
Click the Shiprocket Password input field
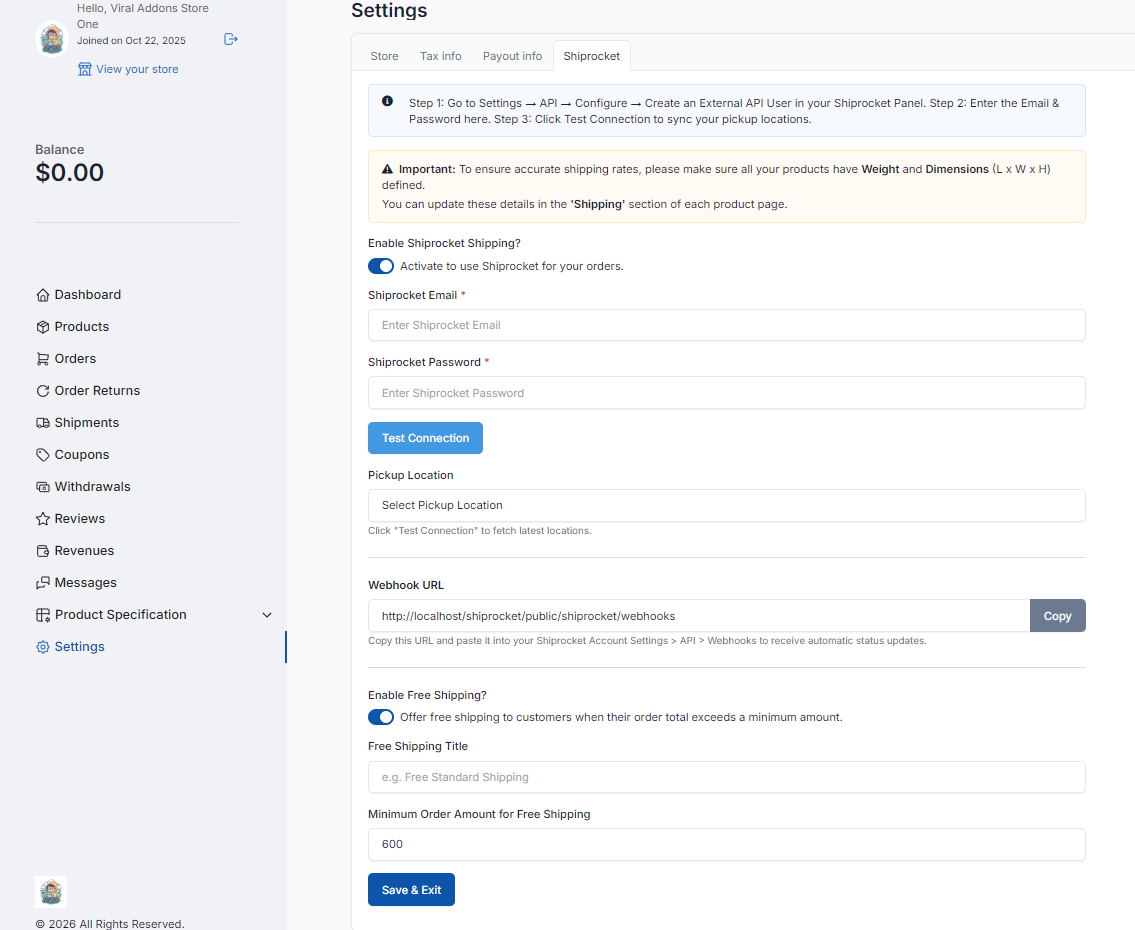click(726, 393)
